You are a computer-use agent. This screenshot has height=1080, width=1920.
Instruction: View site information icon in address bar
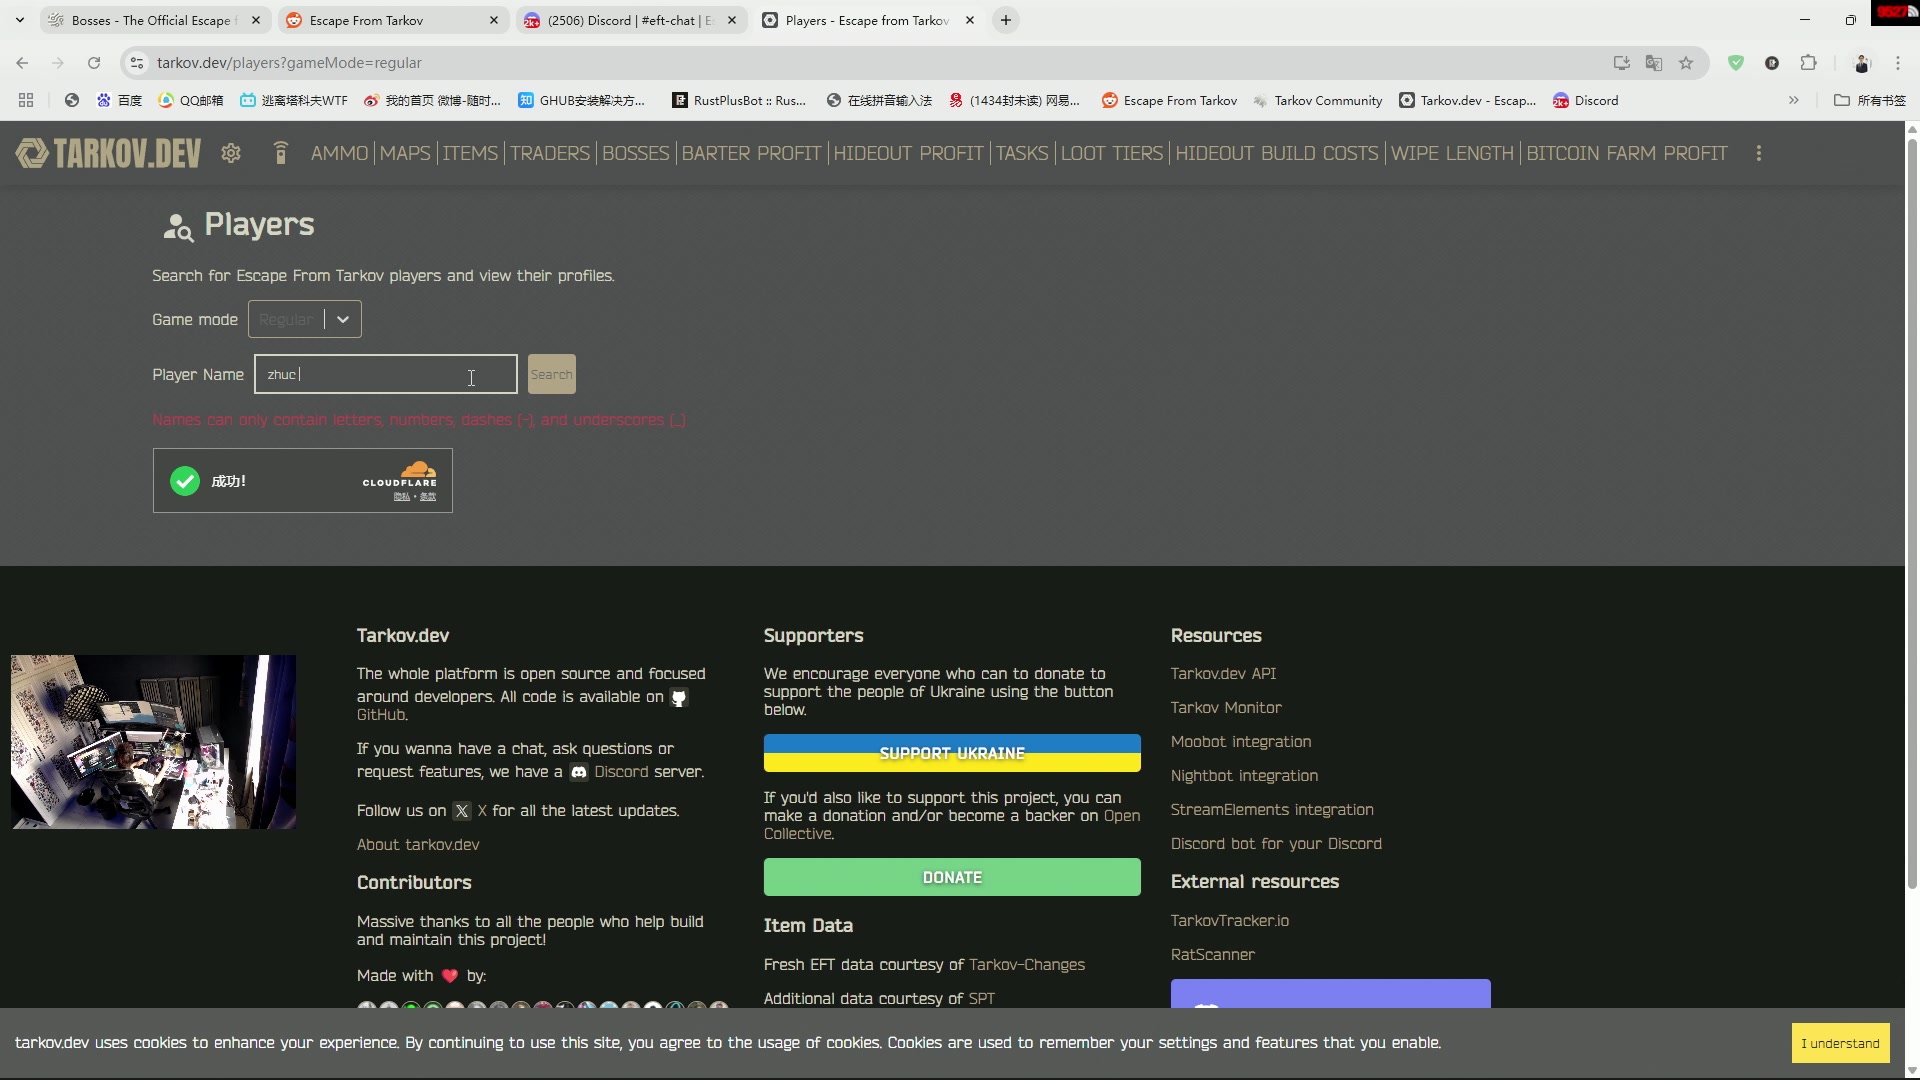[x=137, y=63]
